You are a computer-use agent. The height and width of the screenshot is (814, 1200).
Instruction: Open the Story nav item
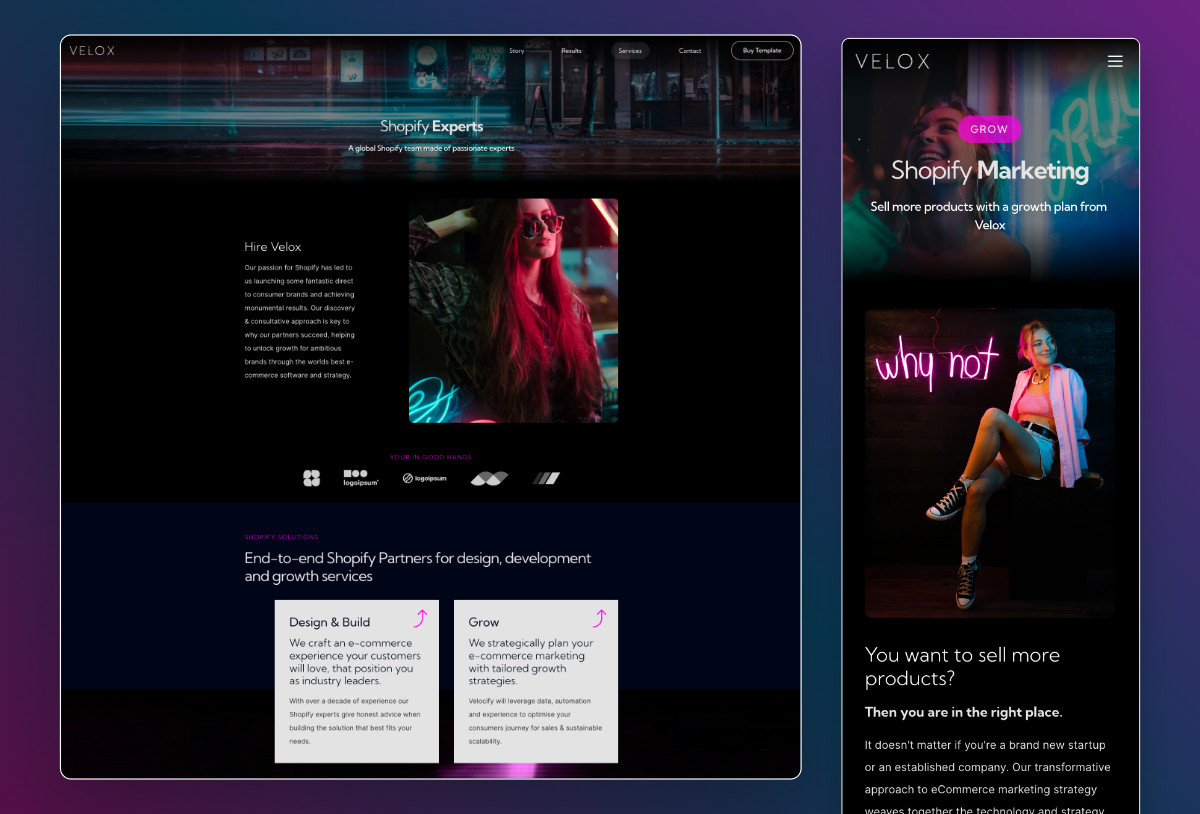516,51
